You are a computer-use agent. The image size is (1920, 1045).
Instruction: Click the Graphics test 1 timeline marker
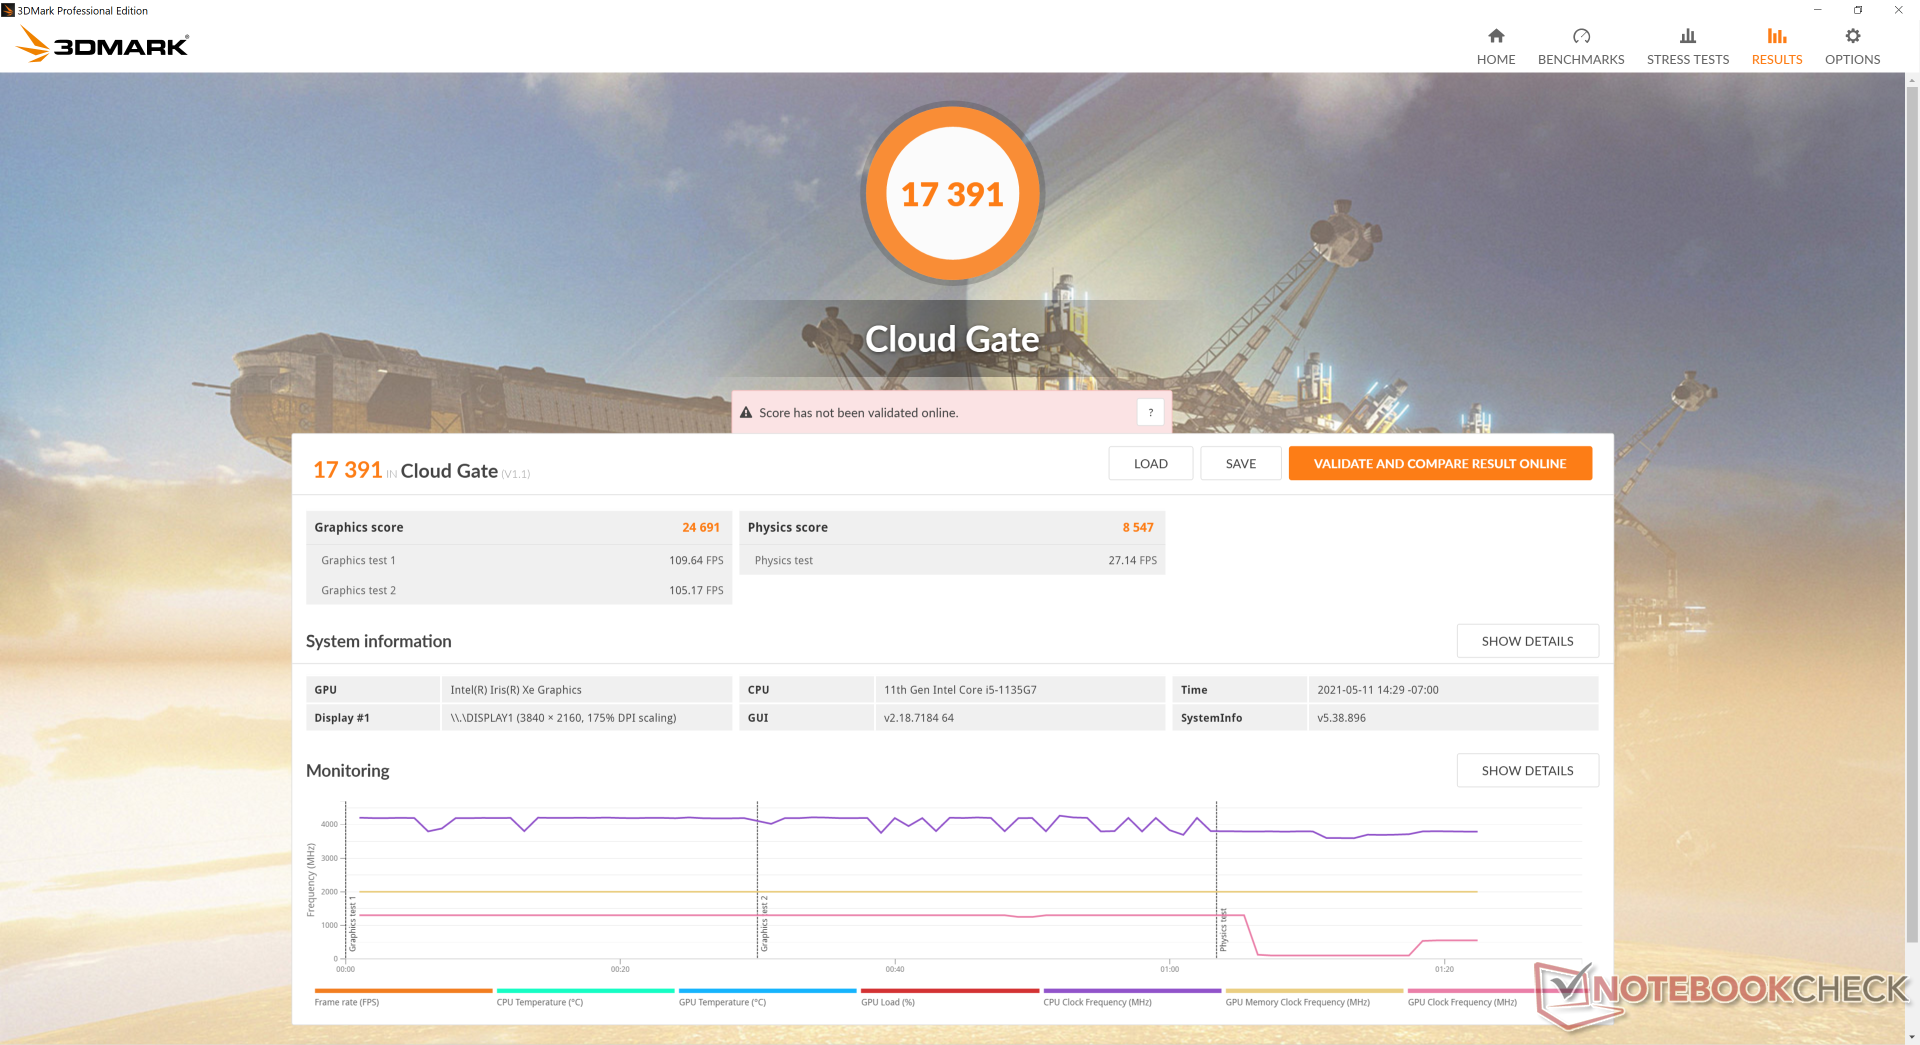[x=352, y=924]
